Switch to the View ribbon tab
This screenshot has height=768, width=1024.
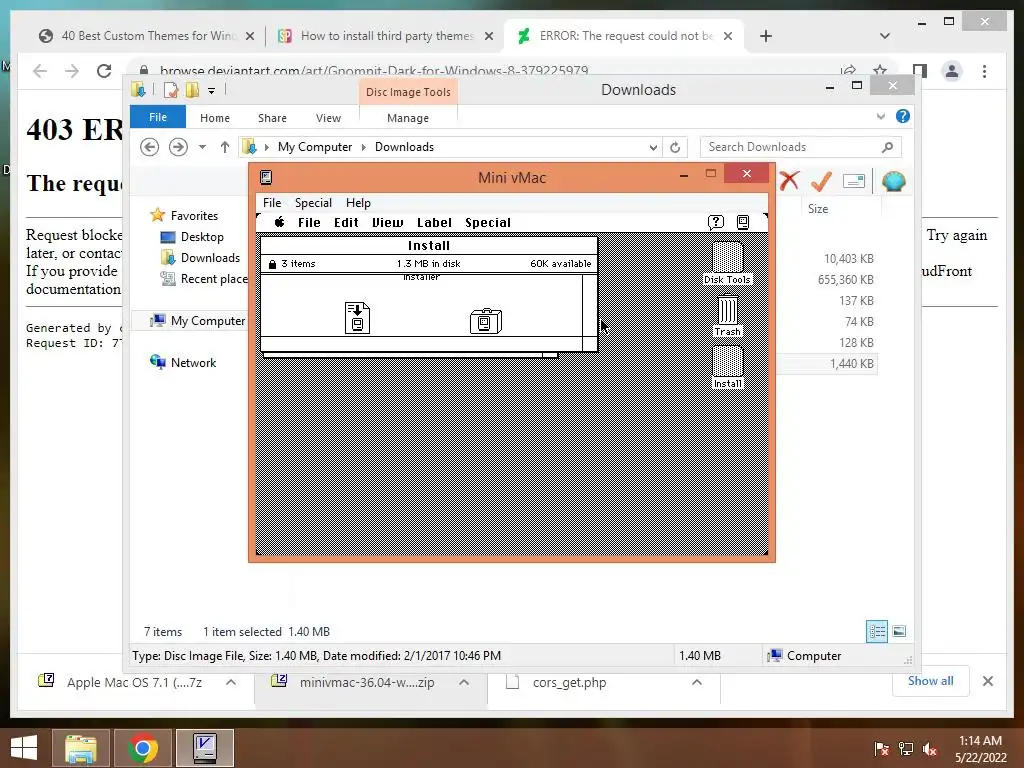[x=328, y=118]
